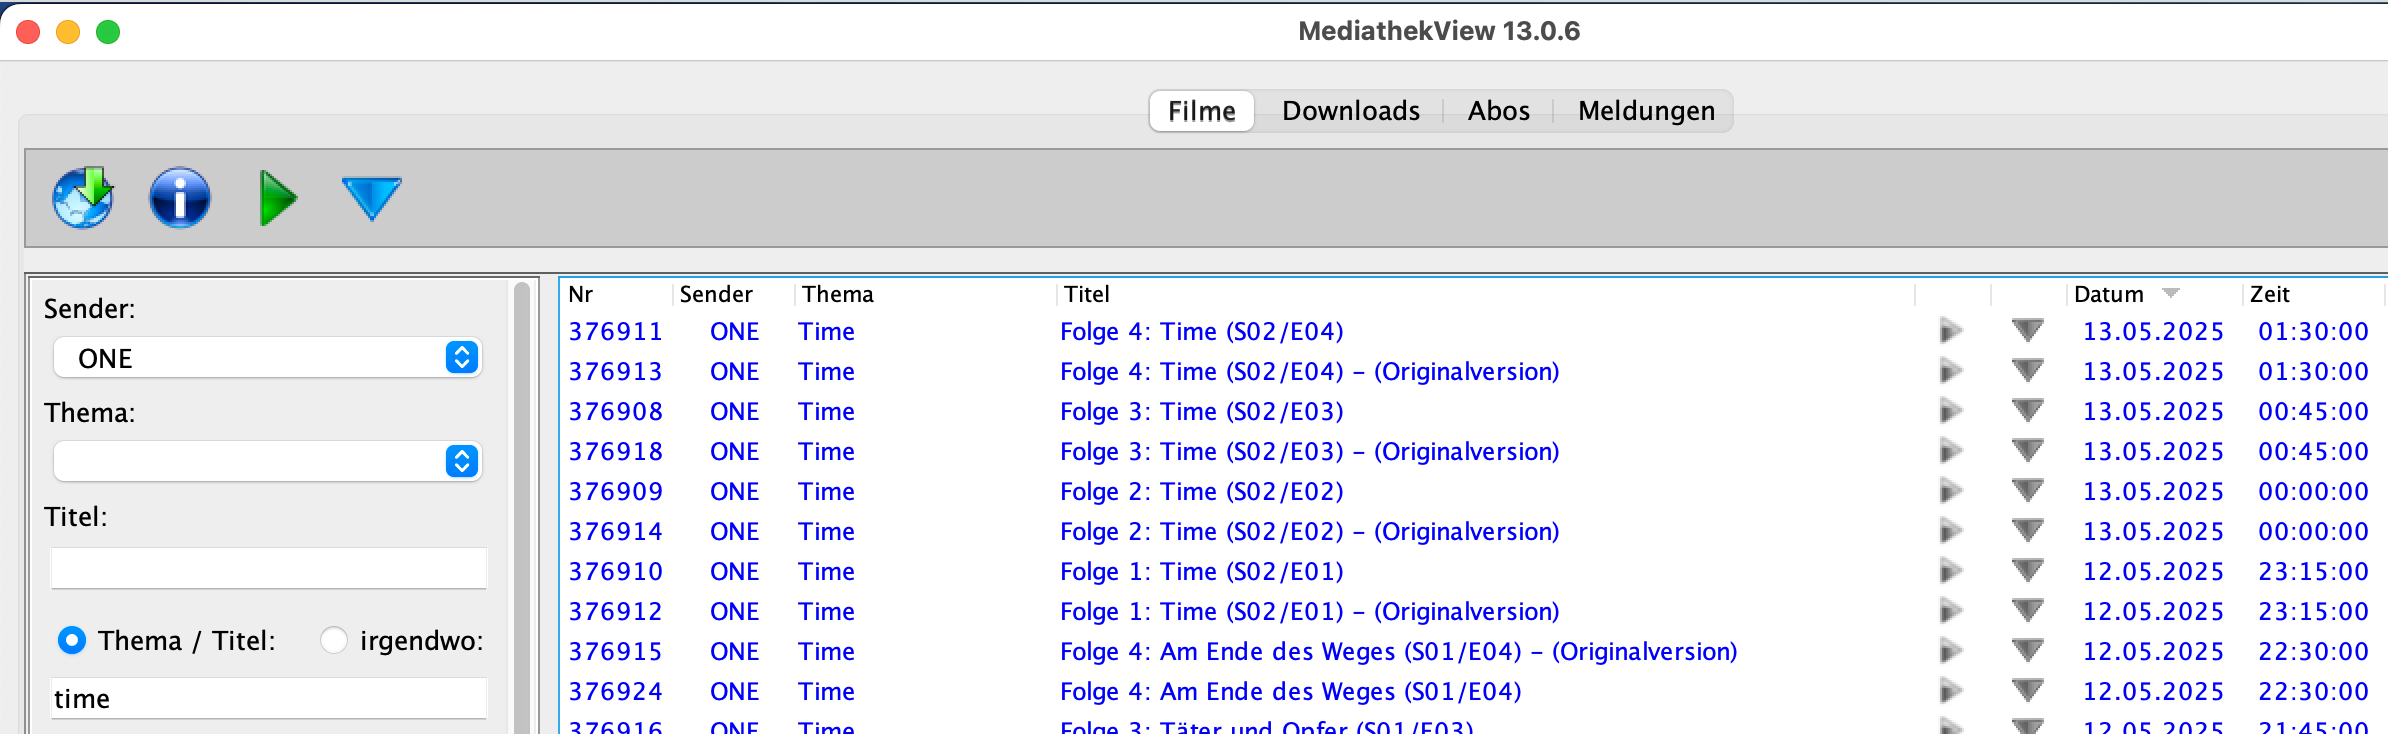Click green play film toolbar icon
The height and width of the screenshot is (734, 2388).
(277, 198)
